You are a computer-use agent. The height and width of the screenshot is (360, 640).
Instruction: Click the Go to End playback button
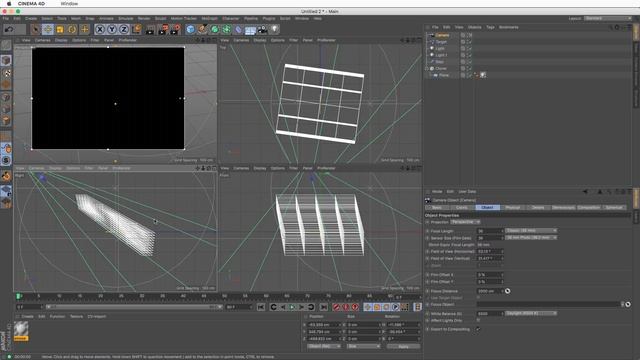coord(324,307)
